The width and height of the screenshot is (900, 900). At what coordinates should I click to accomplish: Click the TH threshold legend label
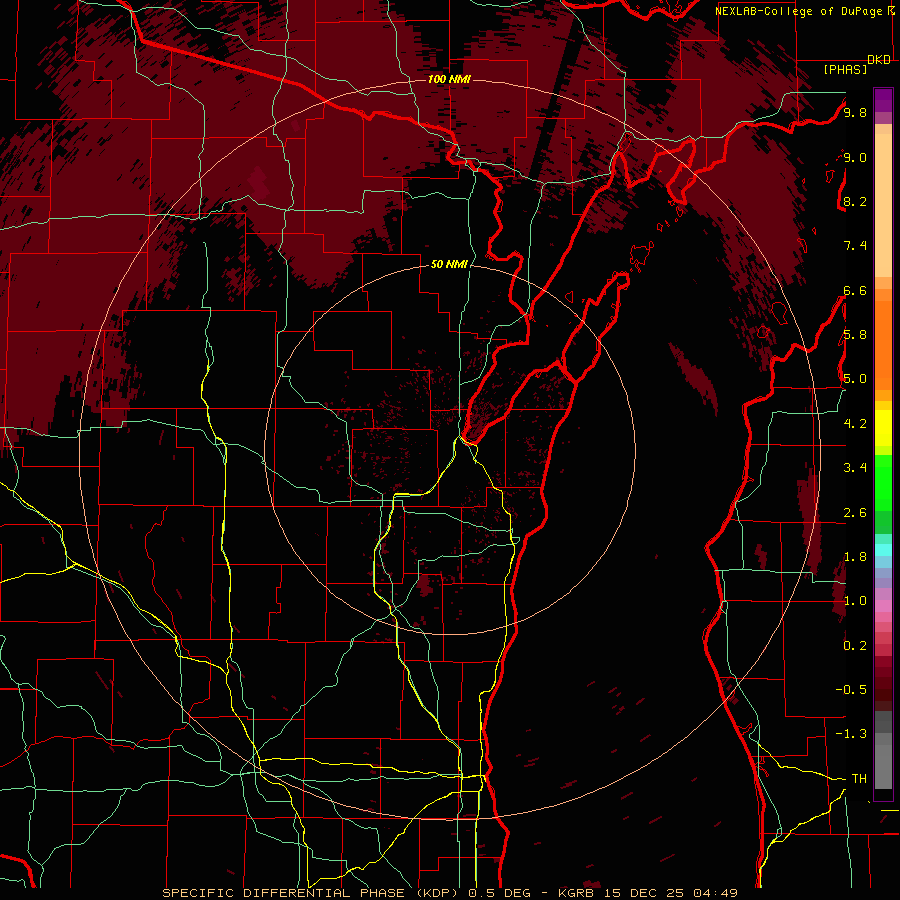(x=859, y=779)
